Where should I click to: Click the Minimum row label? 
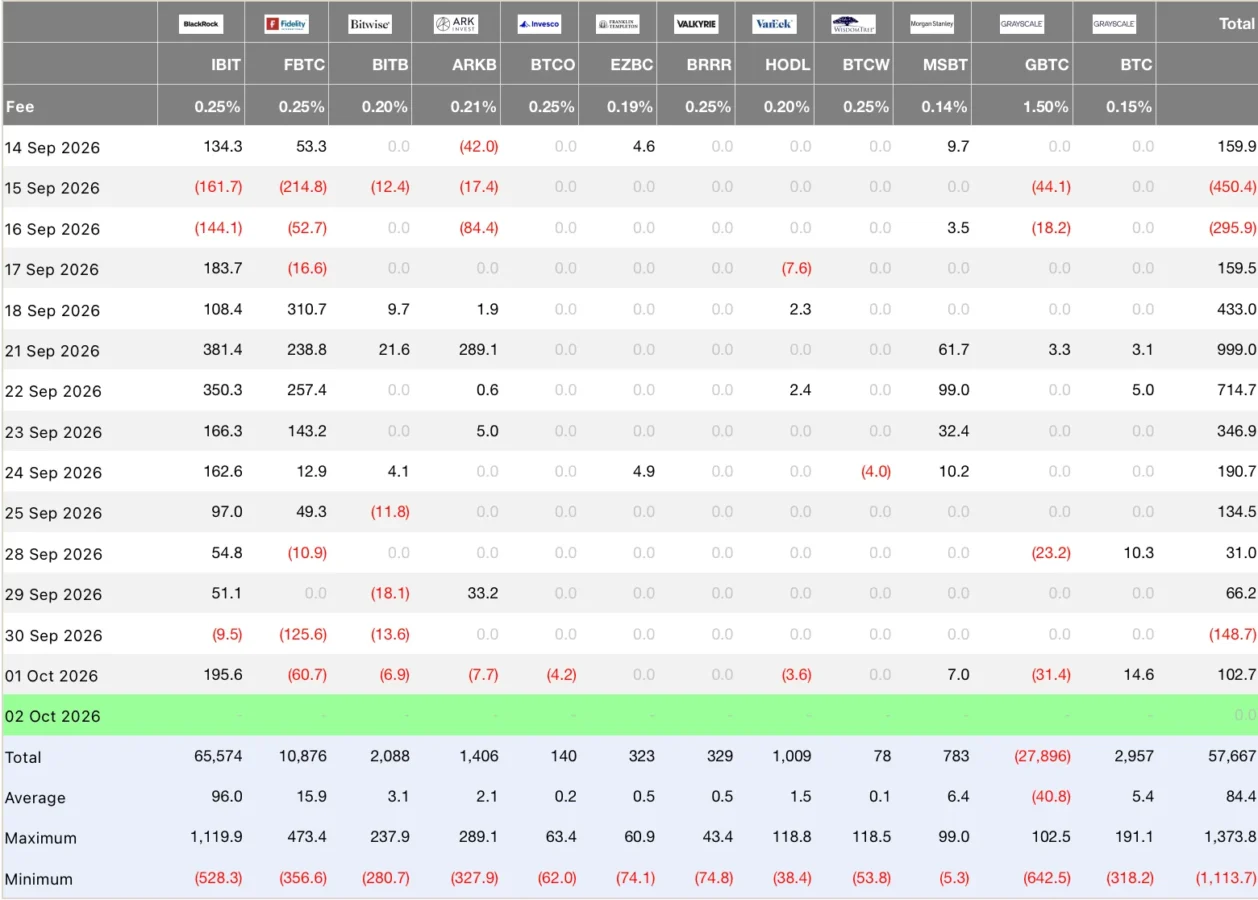click(38, 880)
